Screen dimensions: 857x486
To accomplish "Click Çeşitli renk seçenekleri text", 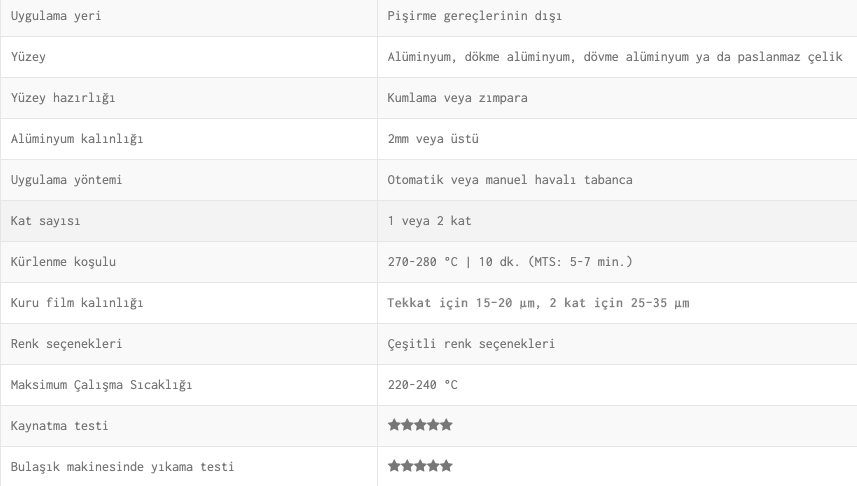I will click(x=471, y=344).
